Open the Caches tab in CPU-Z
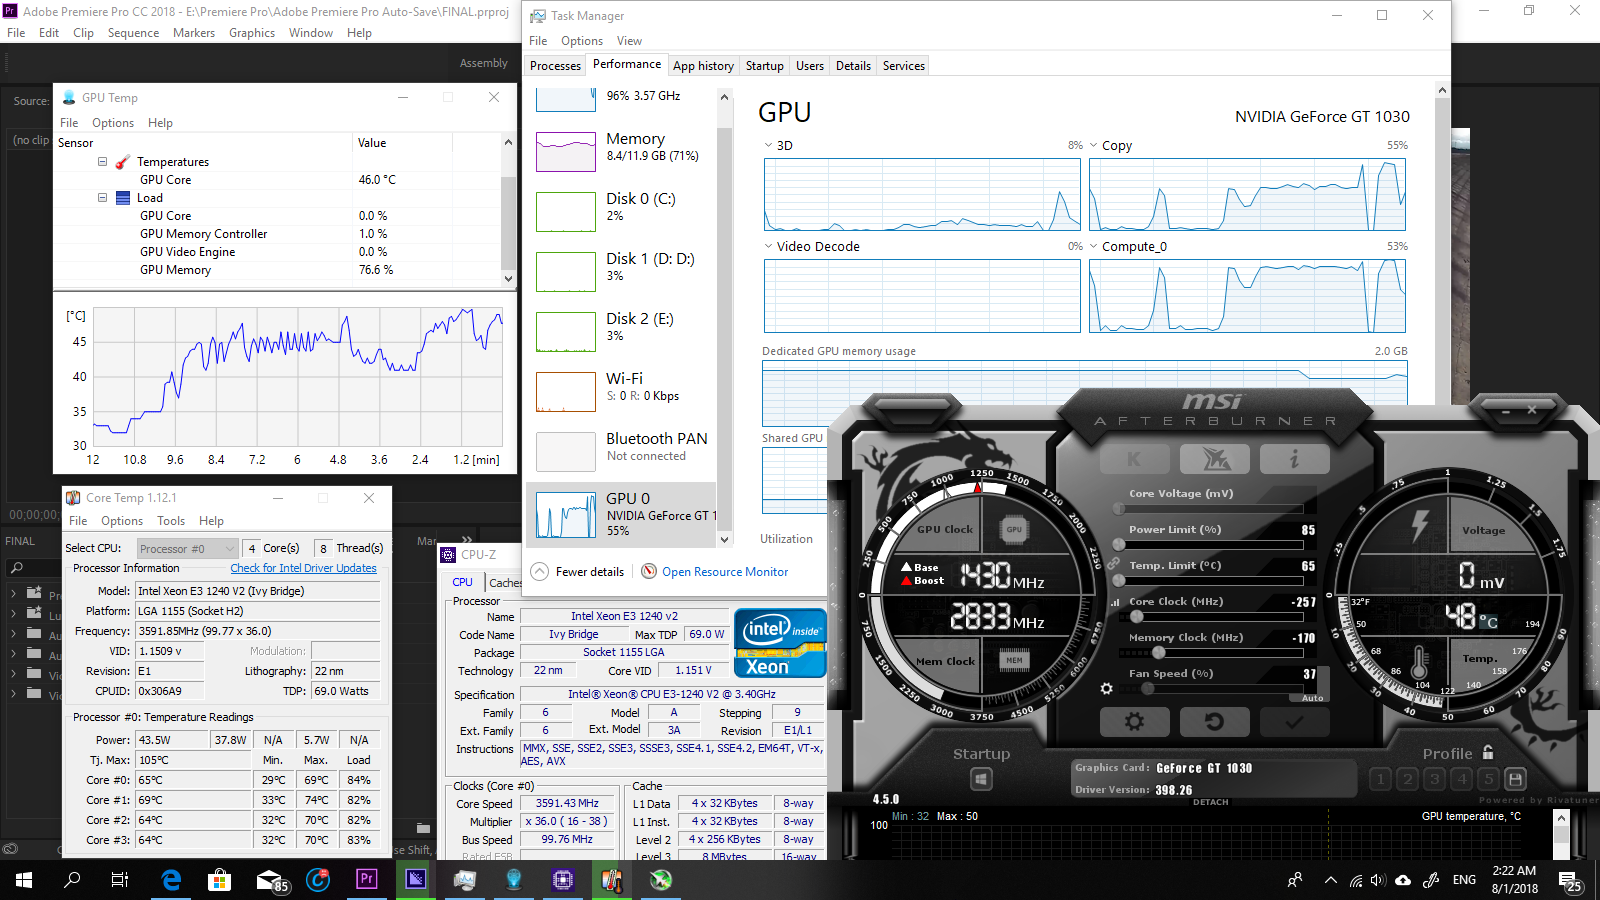Screen dimensions: 1600x900 tap(506, 582)
